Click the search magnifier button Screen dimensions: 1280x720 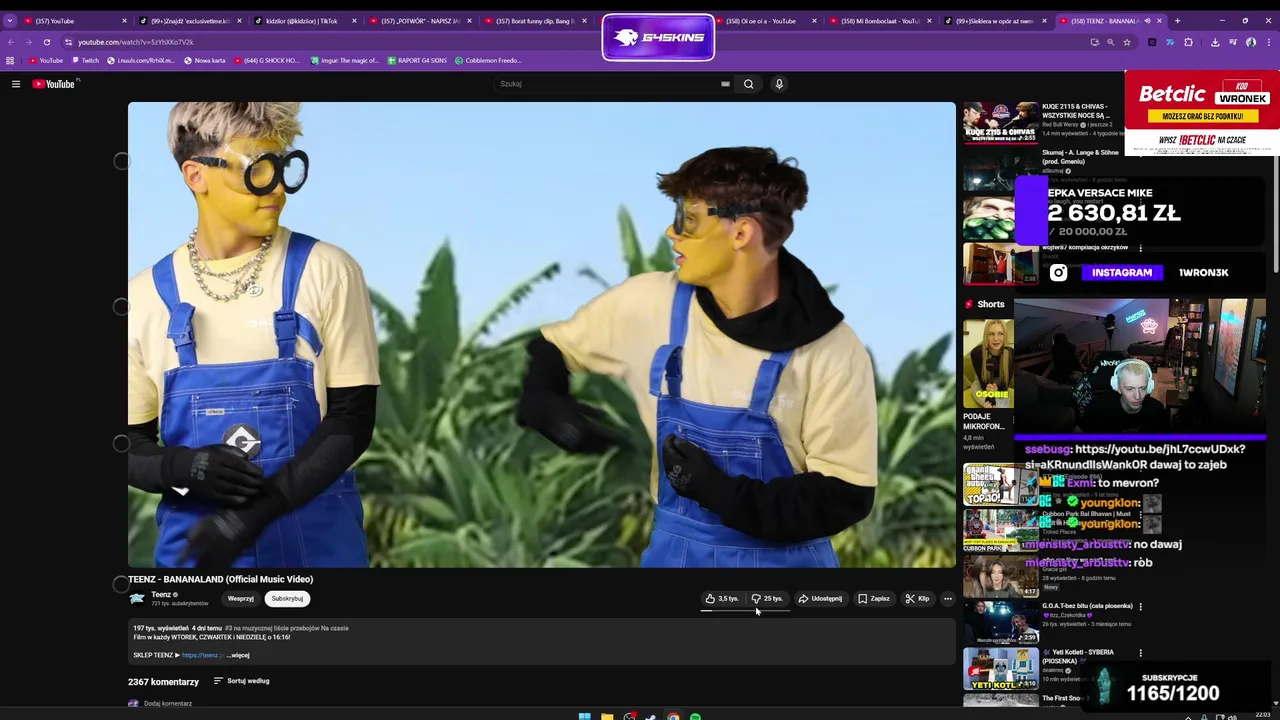pyautogui.click(x=748, y=84)
